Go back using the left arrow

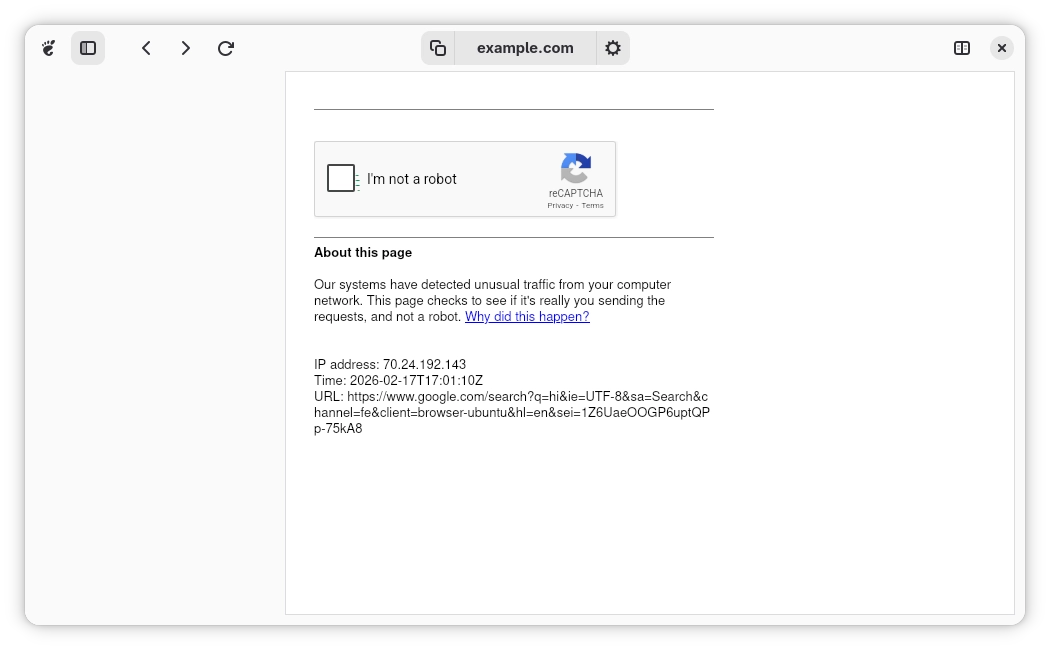point(146,48)
